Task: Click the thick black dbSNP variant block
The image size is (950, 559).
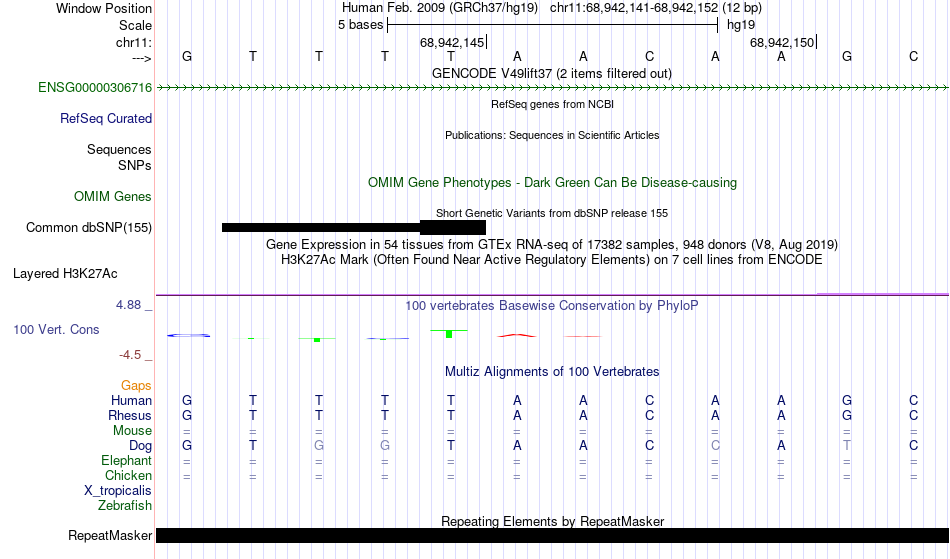Action: (x=453, y=228)
